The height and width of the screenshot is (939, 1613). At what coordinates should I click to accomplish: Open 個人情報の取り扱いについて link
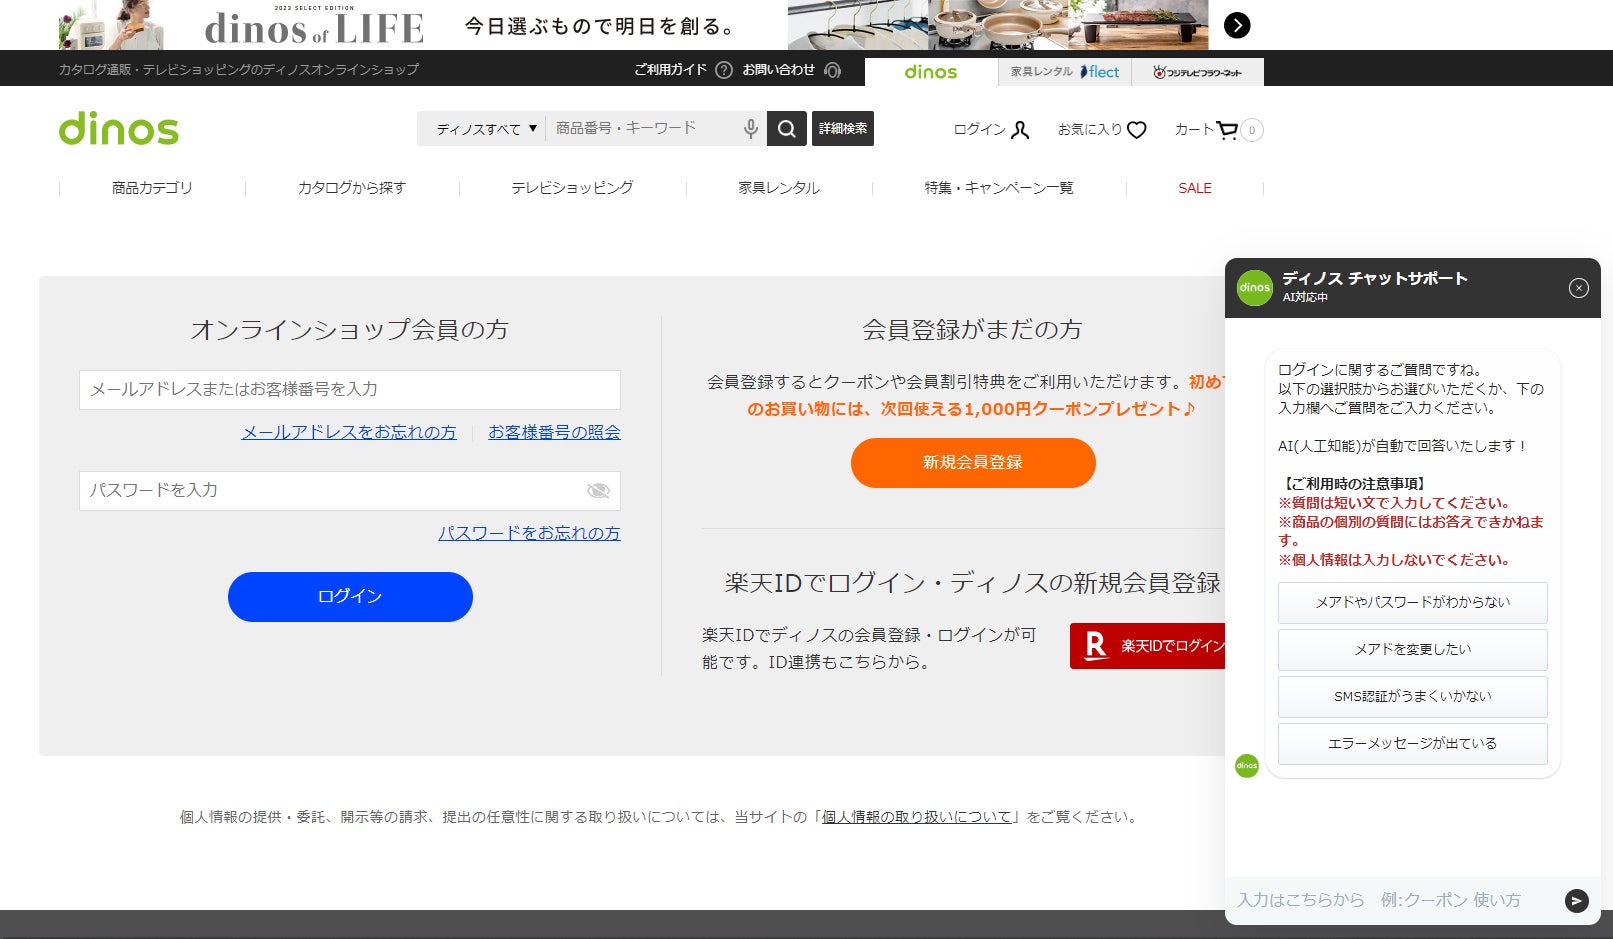pyautogui.click(x=917, y=817)
